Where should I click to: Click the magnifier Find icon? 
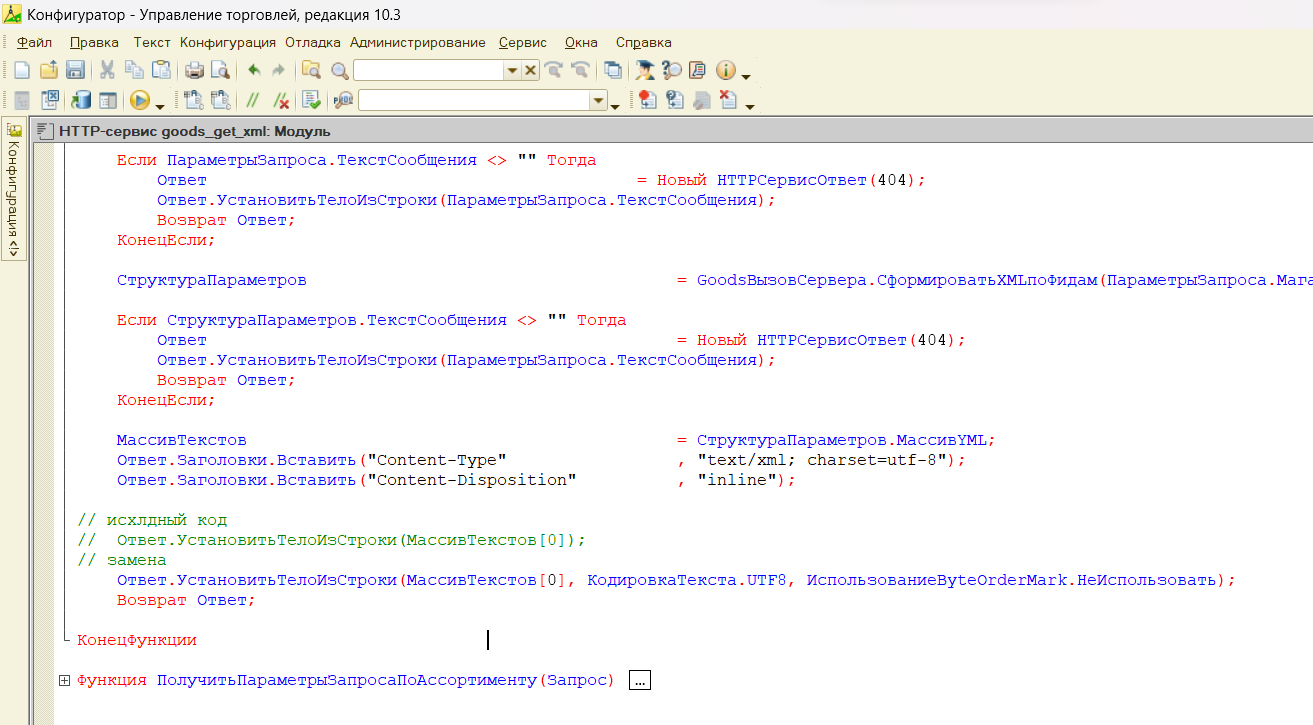340,71
